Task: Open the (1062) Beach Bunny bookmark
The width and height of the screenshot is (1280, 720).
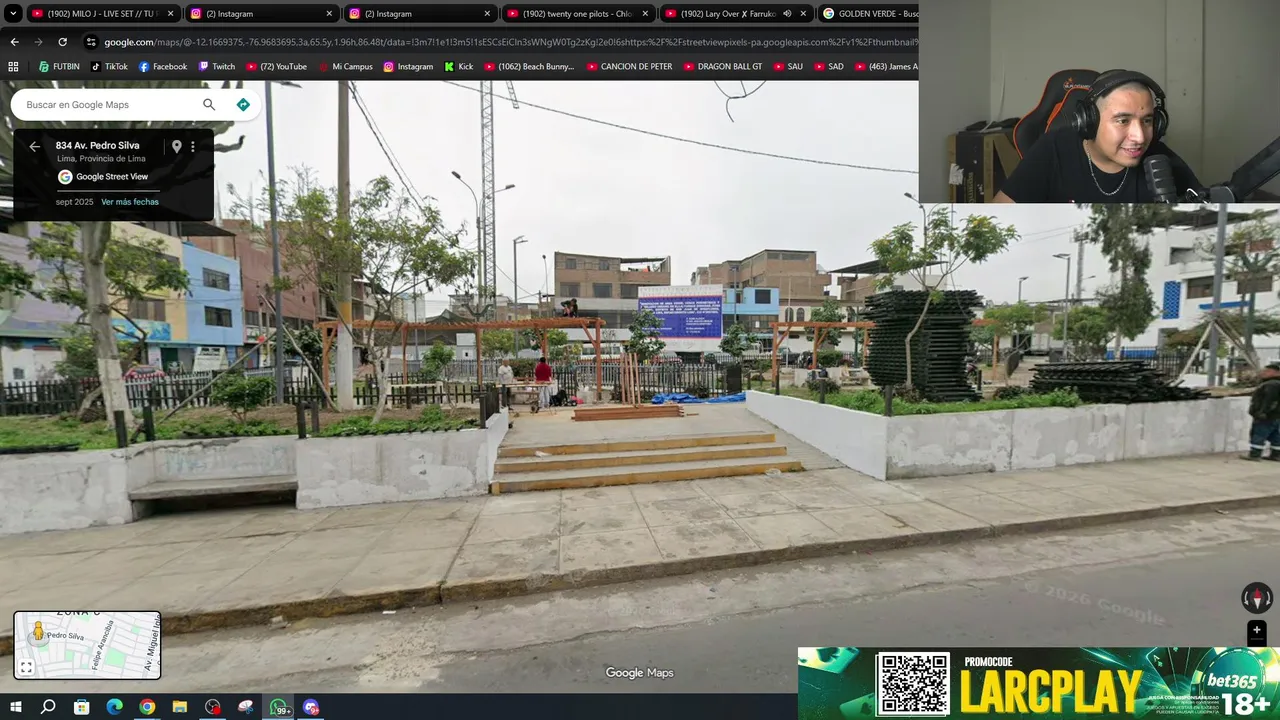Action: [529, 66]
